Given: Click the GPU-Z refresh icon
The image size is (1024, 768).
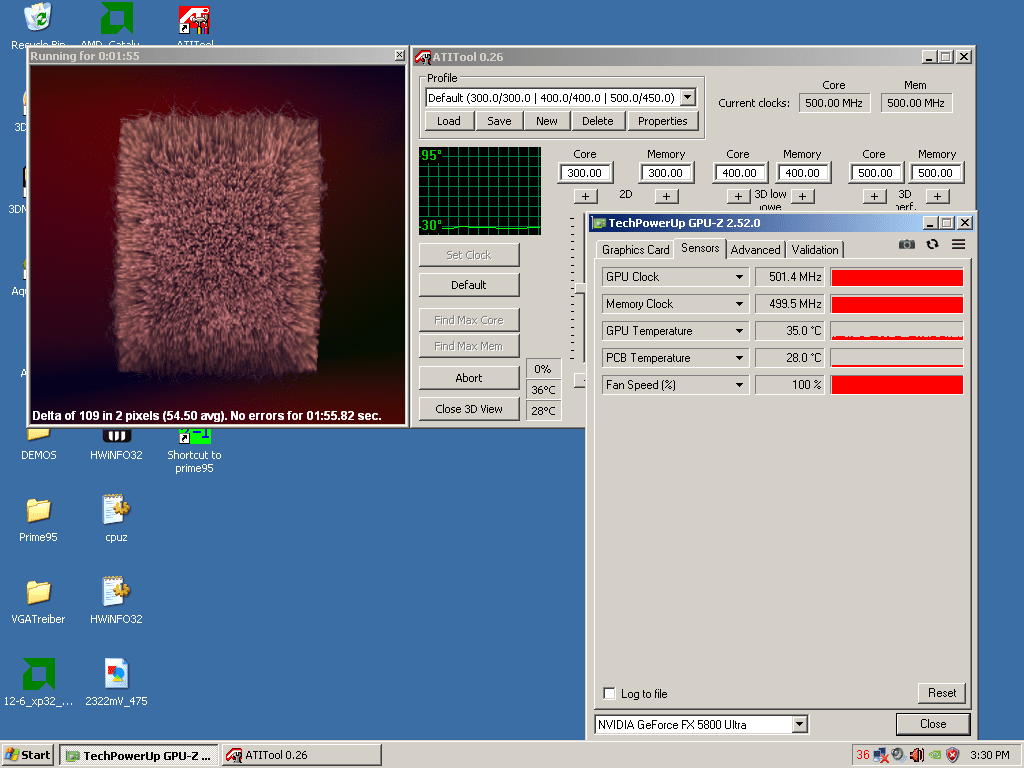Looking at the screenshot, I should tap(933, 244).
